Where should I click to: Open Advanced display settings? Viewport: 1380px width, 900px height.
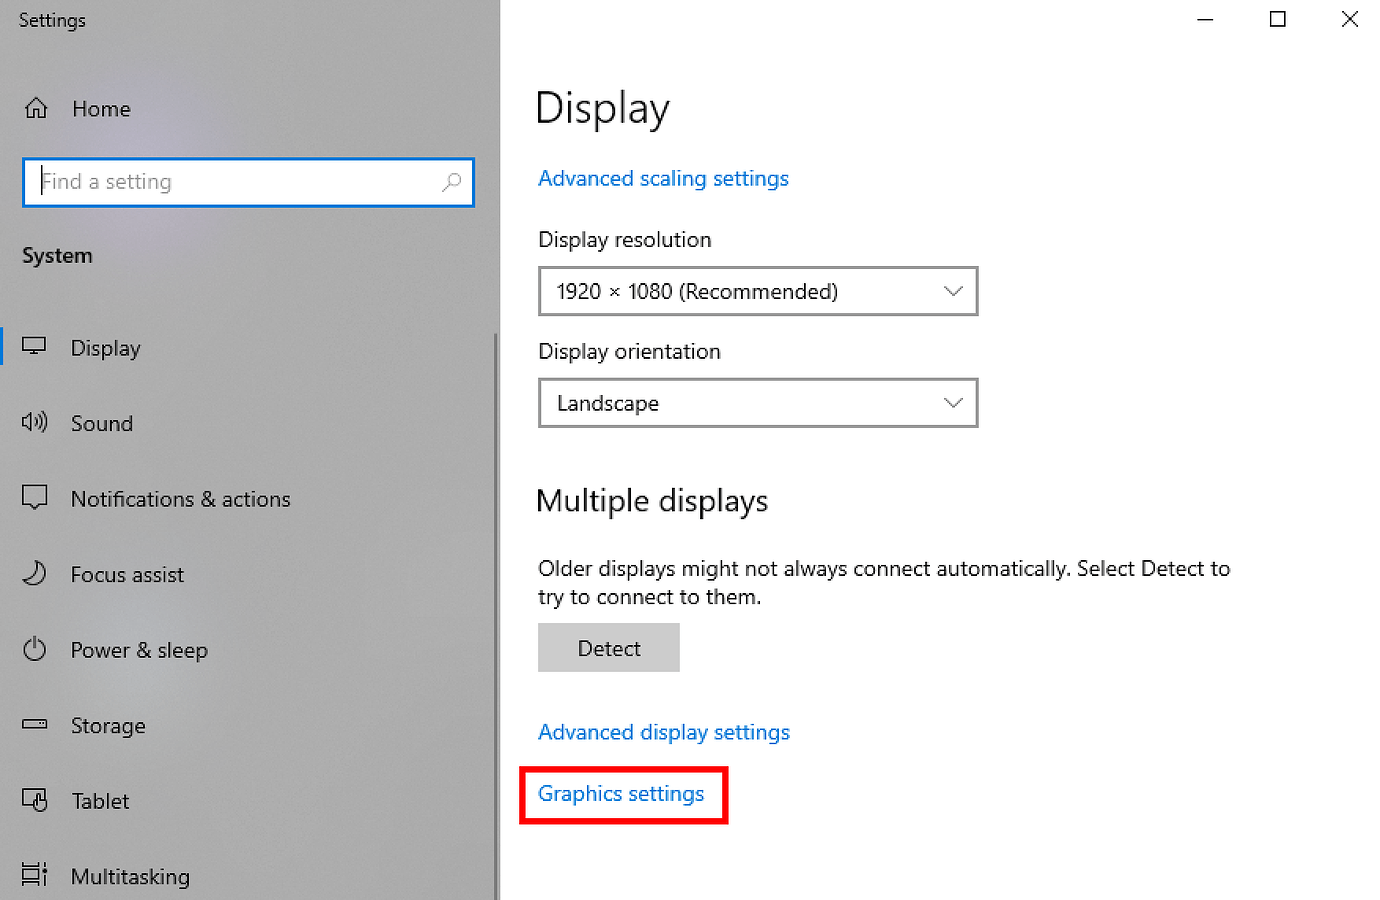(663, 731)
